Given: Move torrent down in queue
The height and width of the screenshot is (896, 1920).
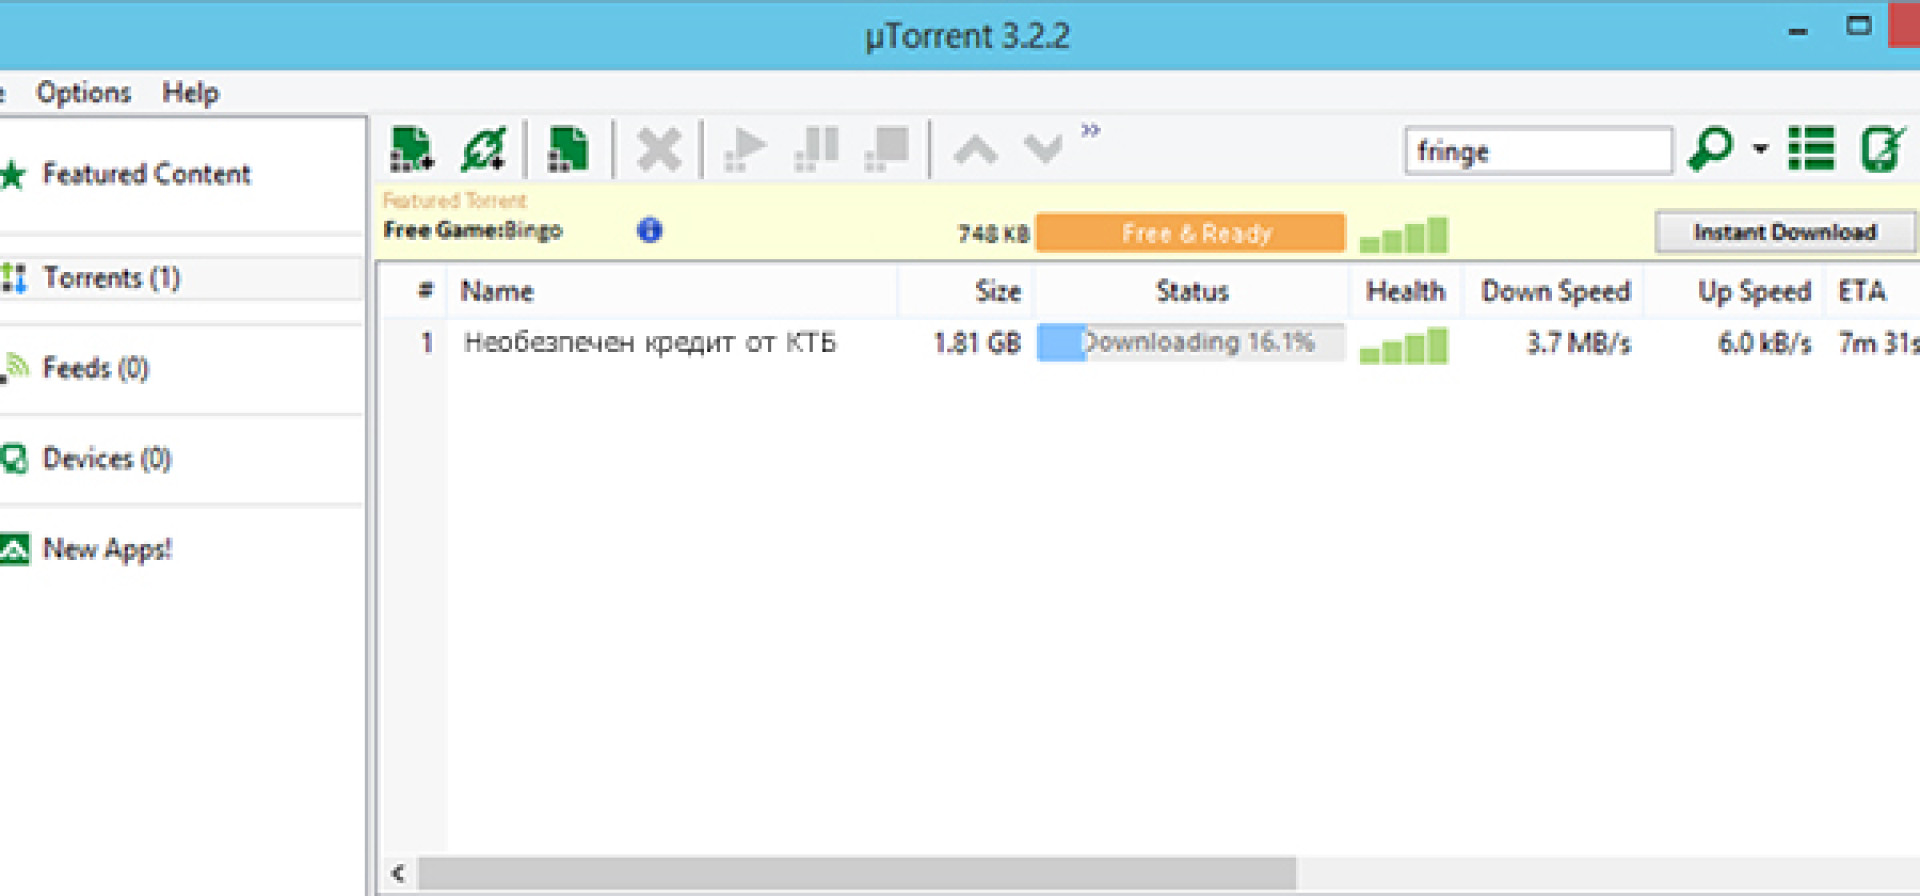Looking at the screenshot, I should click(1043, 150).
